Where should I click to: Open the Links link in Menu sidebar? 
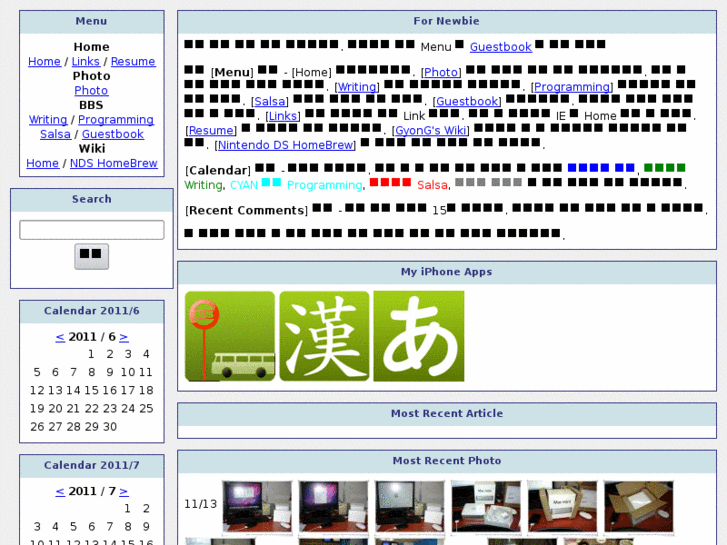[x=86, y=61]
